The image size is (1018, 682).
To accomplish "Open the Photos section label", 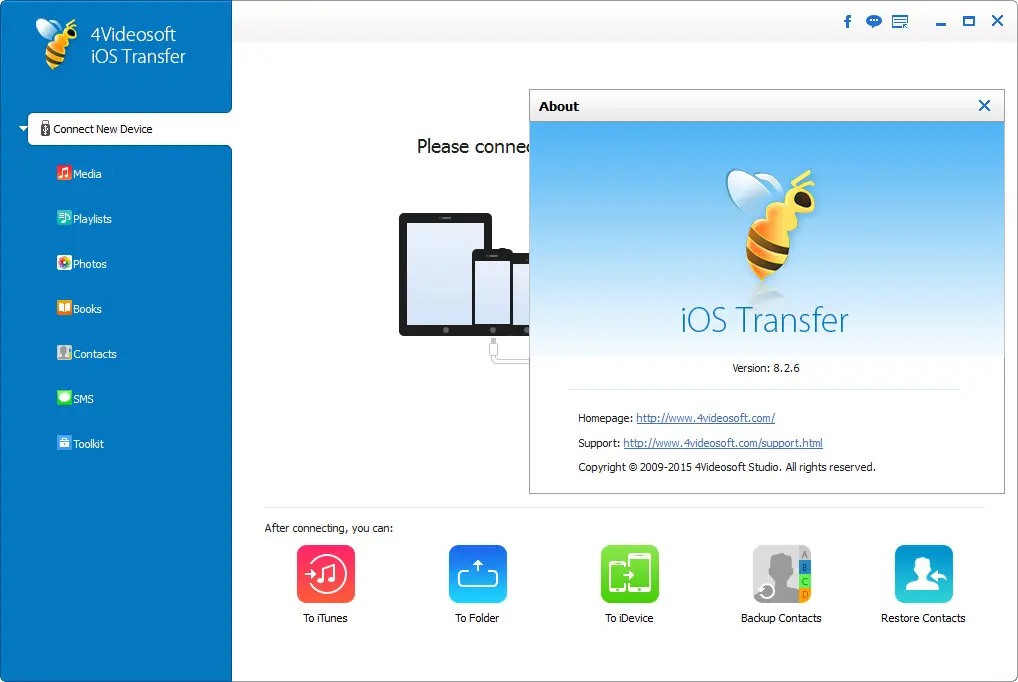I will [x=90, y=264].
